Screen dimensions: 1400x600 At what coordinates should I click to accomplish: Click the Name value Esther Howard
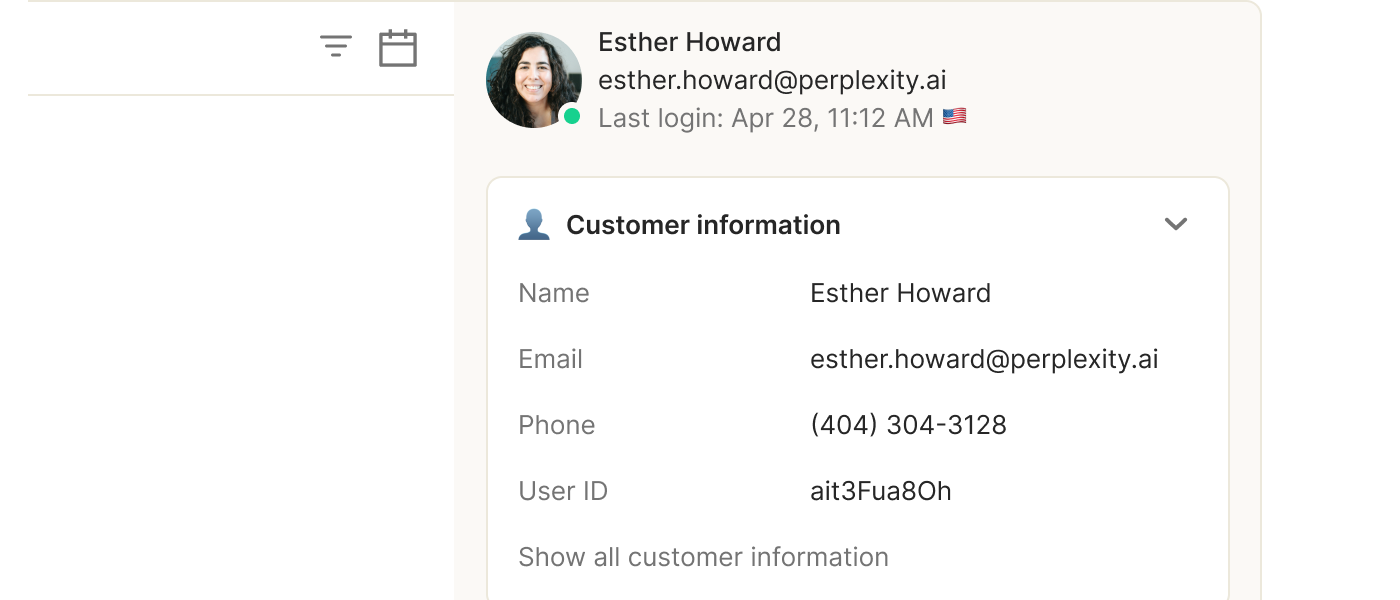900,293
